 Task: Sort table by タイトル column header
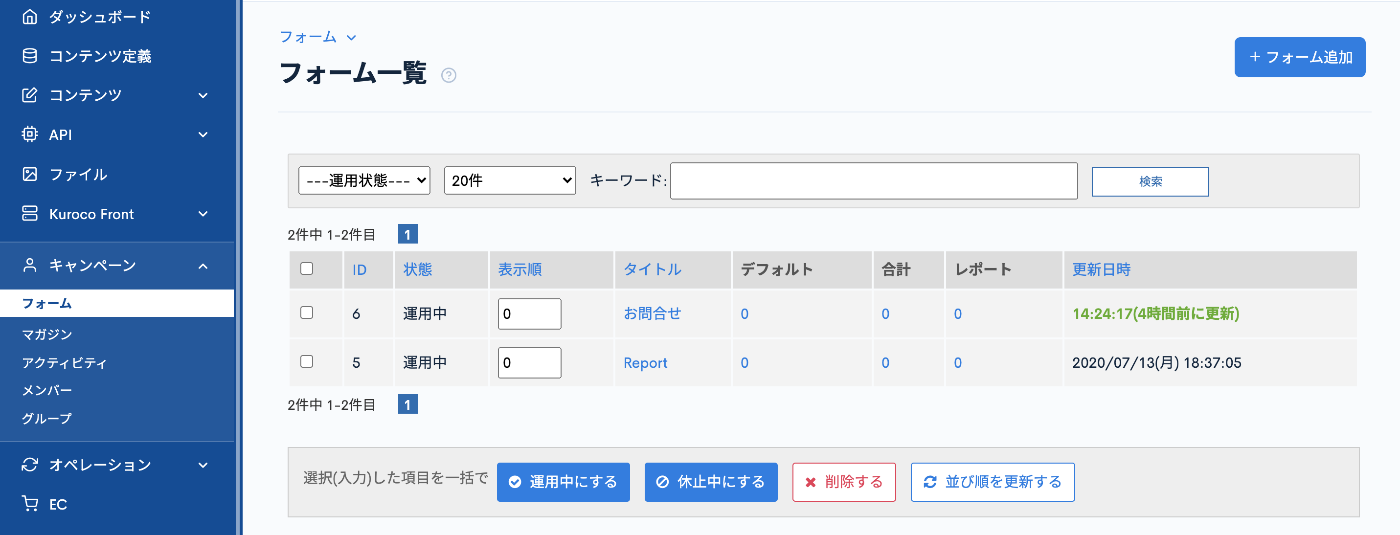pos(652,269)
